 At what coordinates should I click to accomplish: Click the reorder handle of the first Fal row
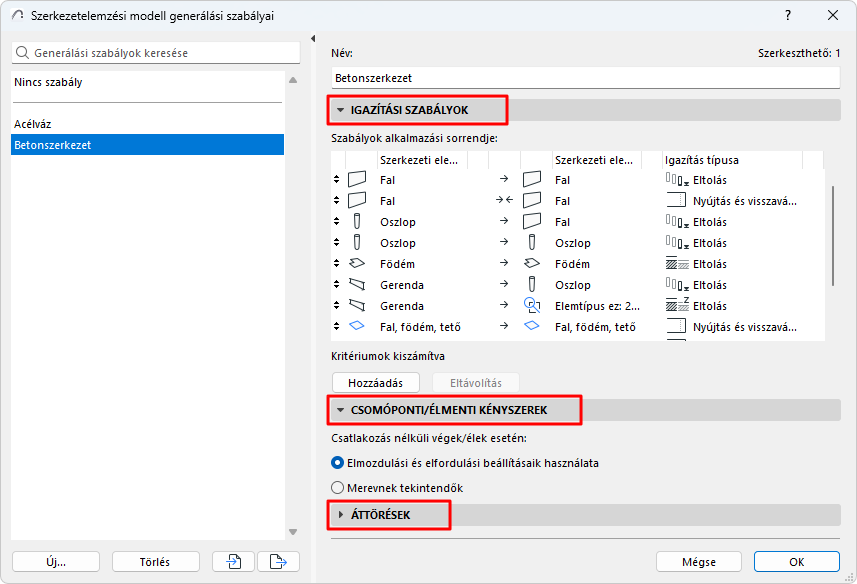click(x=337, y=180)
